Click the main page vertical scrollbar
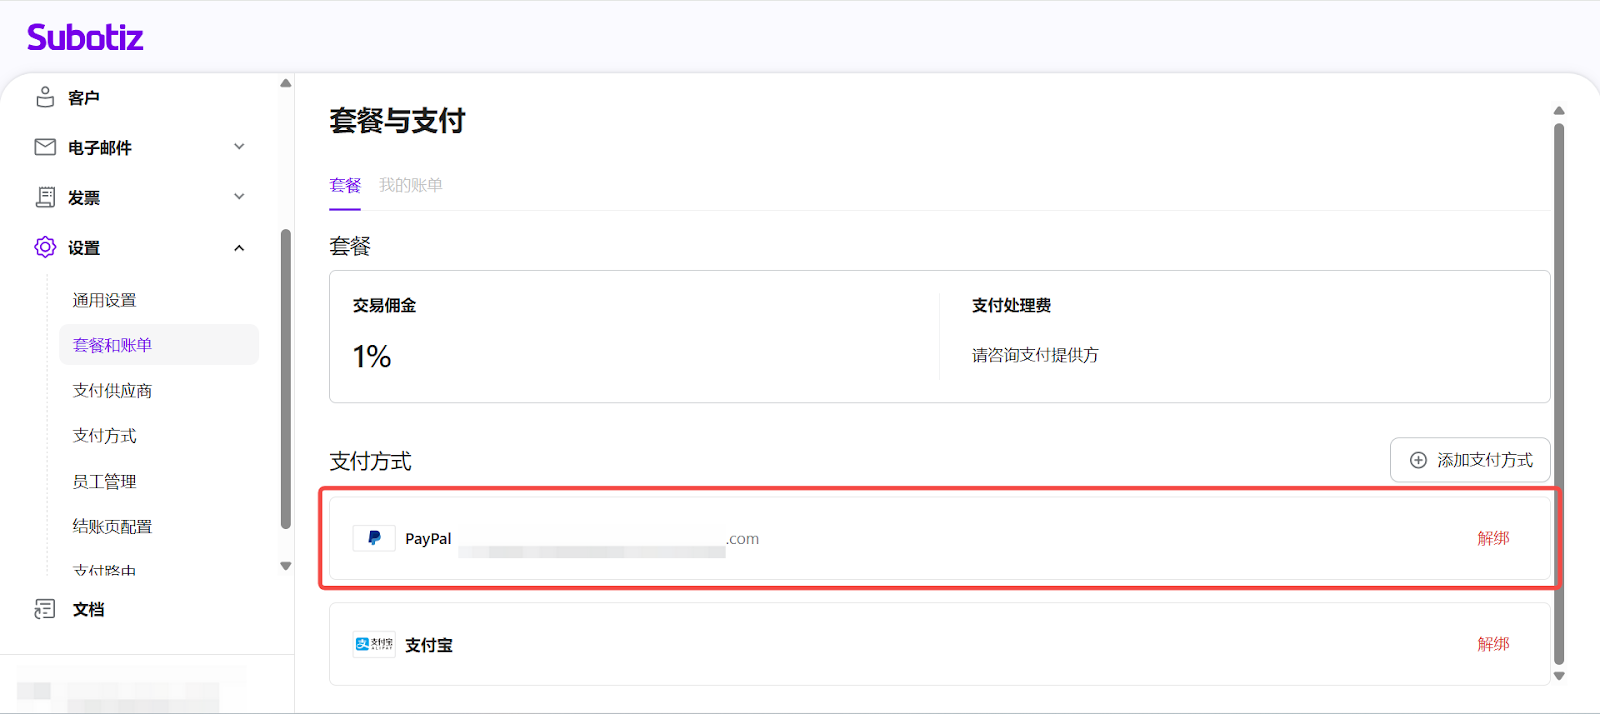The height and width of the screenshot is (714, 1600). pos(1558,390)
